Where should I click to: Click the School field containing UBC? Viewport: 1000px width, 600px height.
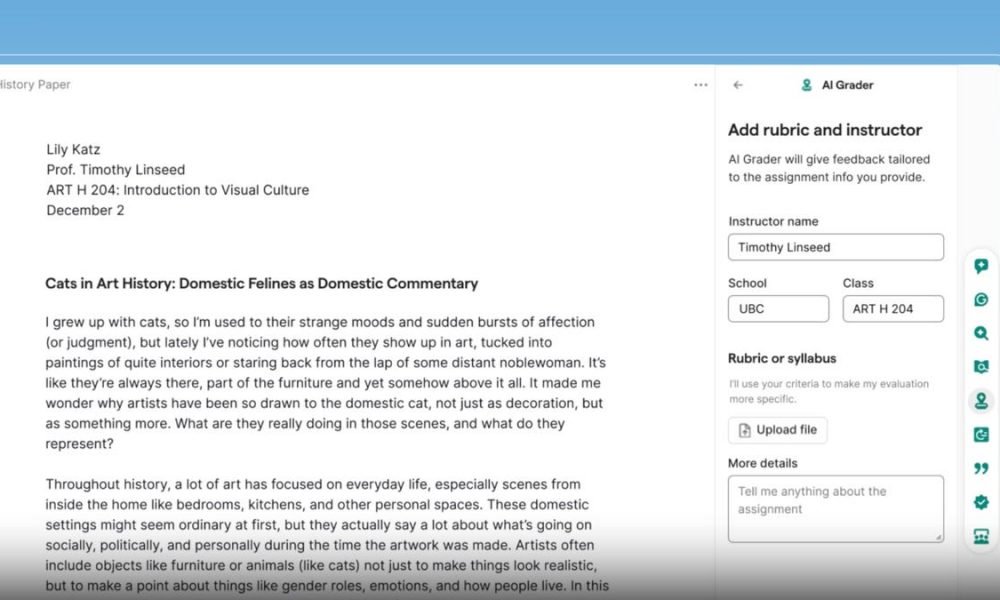778,309
